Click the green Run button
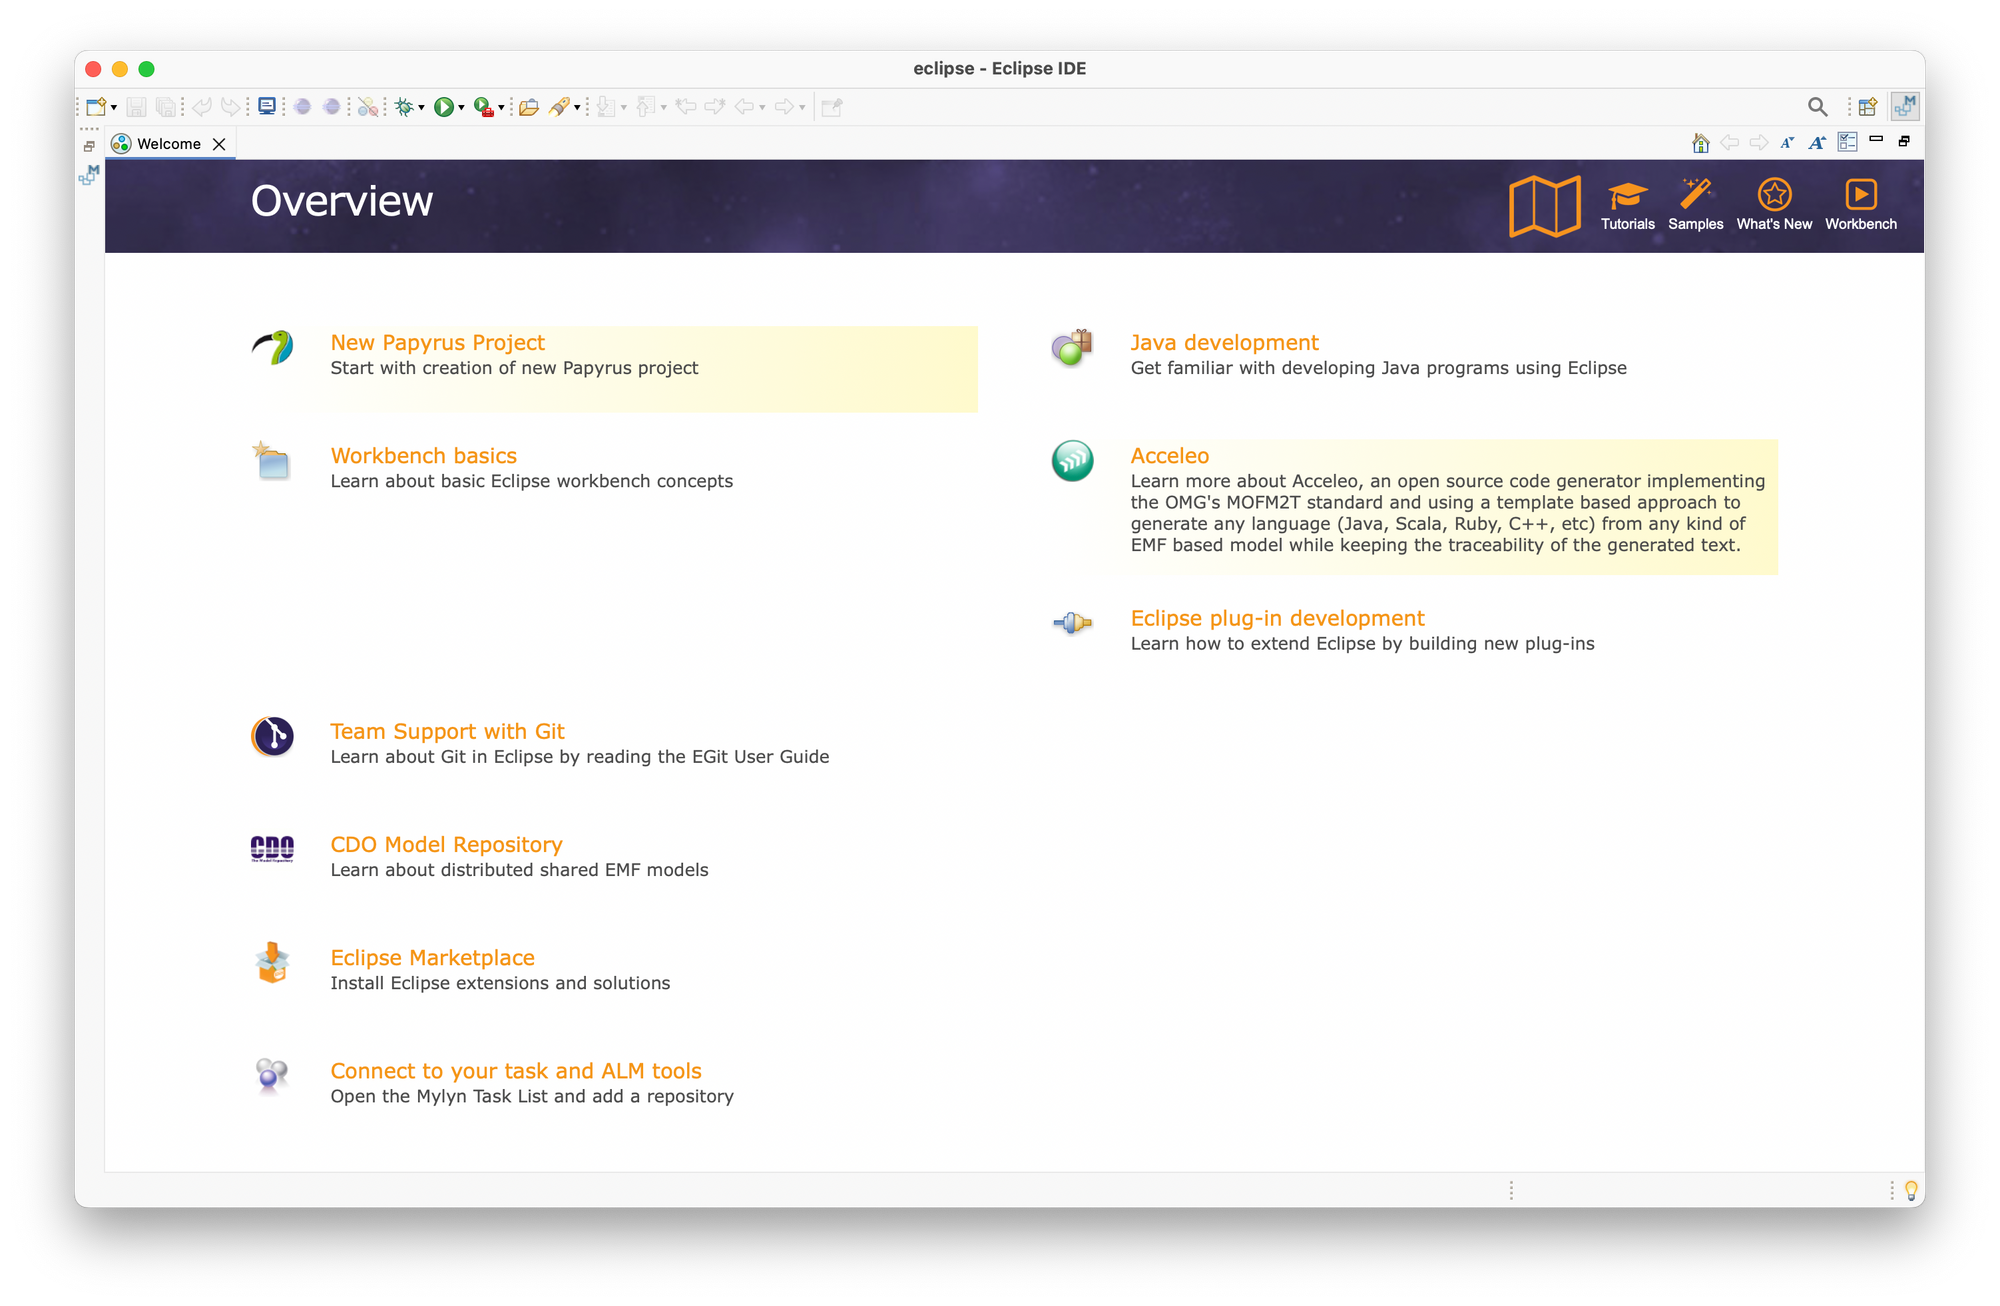2000x1306 pixels. tap(444, 107)
